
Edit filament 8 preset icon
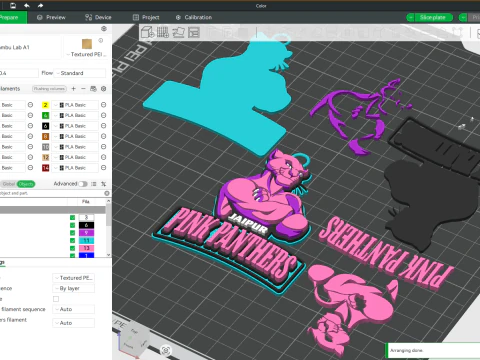pyautogui.click(x=104, y=136)
